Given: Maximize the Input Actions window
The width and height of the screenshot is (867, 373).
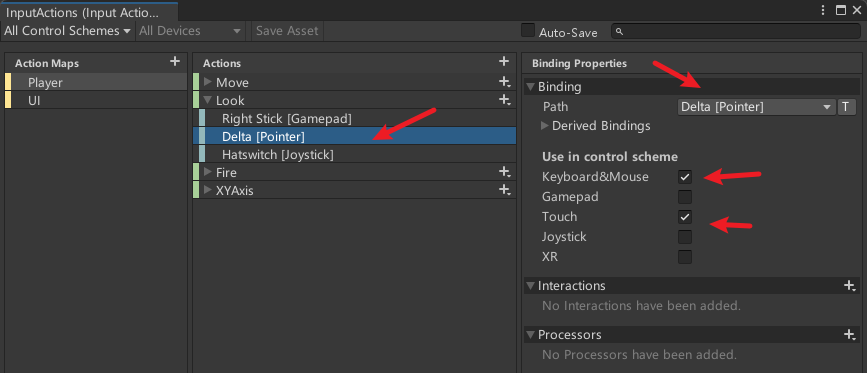Looking at the screenshot, I should point(840,10).
